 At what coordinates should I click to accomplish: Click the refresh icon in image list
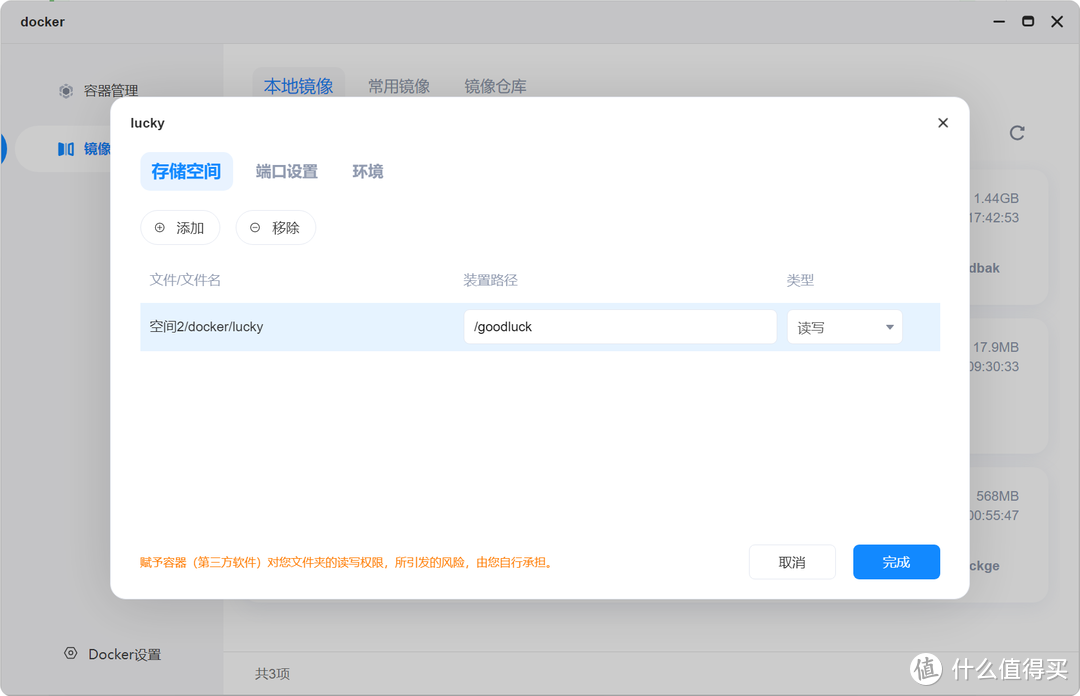click(1017, 133)
